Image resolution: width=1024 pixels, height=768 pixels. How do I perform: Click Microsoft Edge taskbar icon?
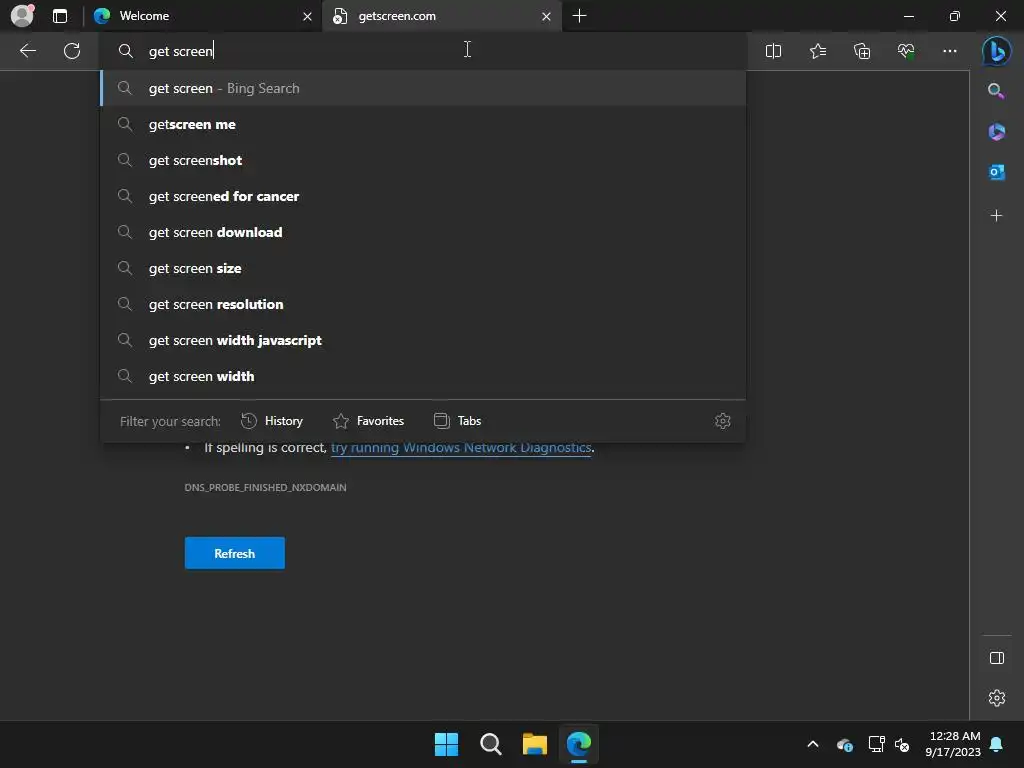pyautogui.click(x=579, y=744)
